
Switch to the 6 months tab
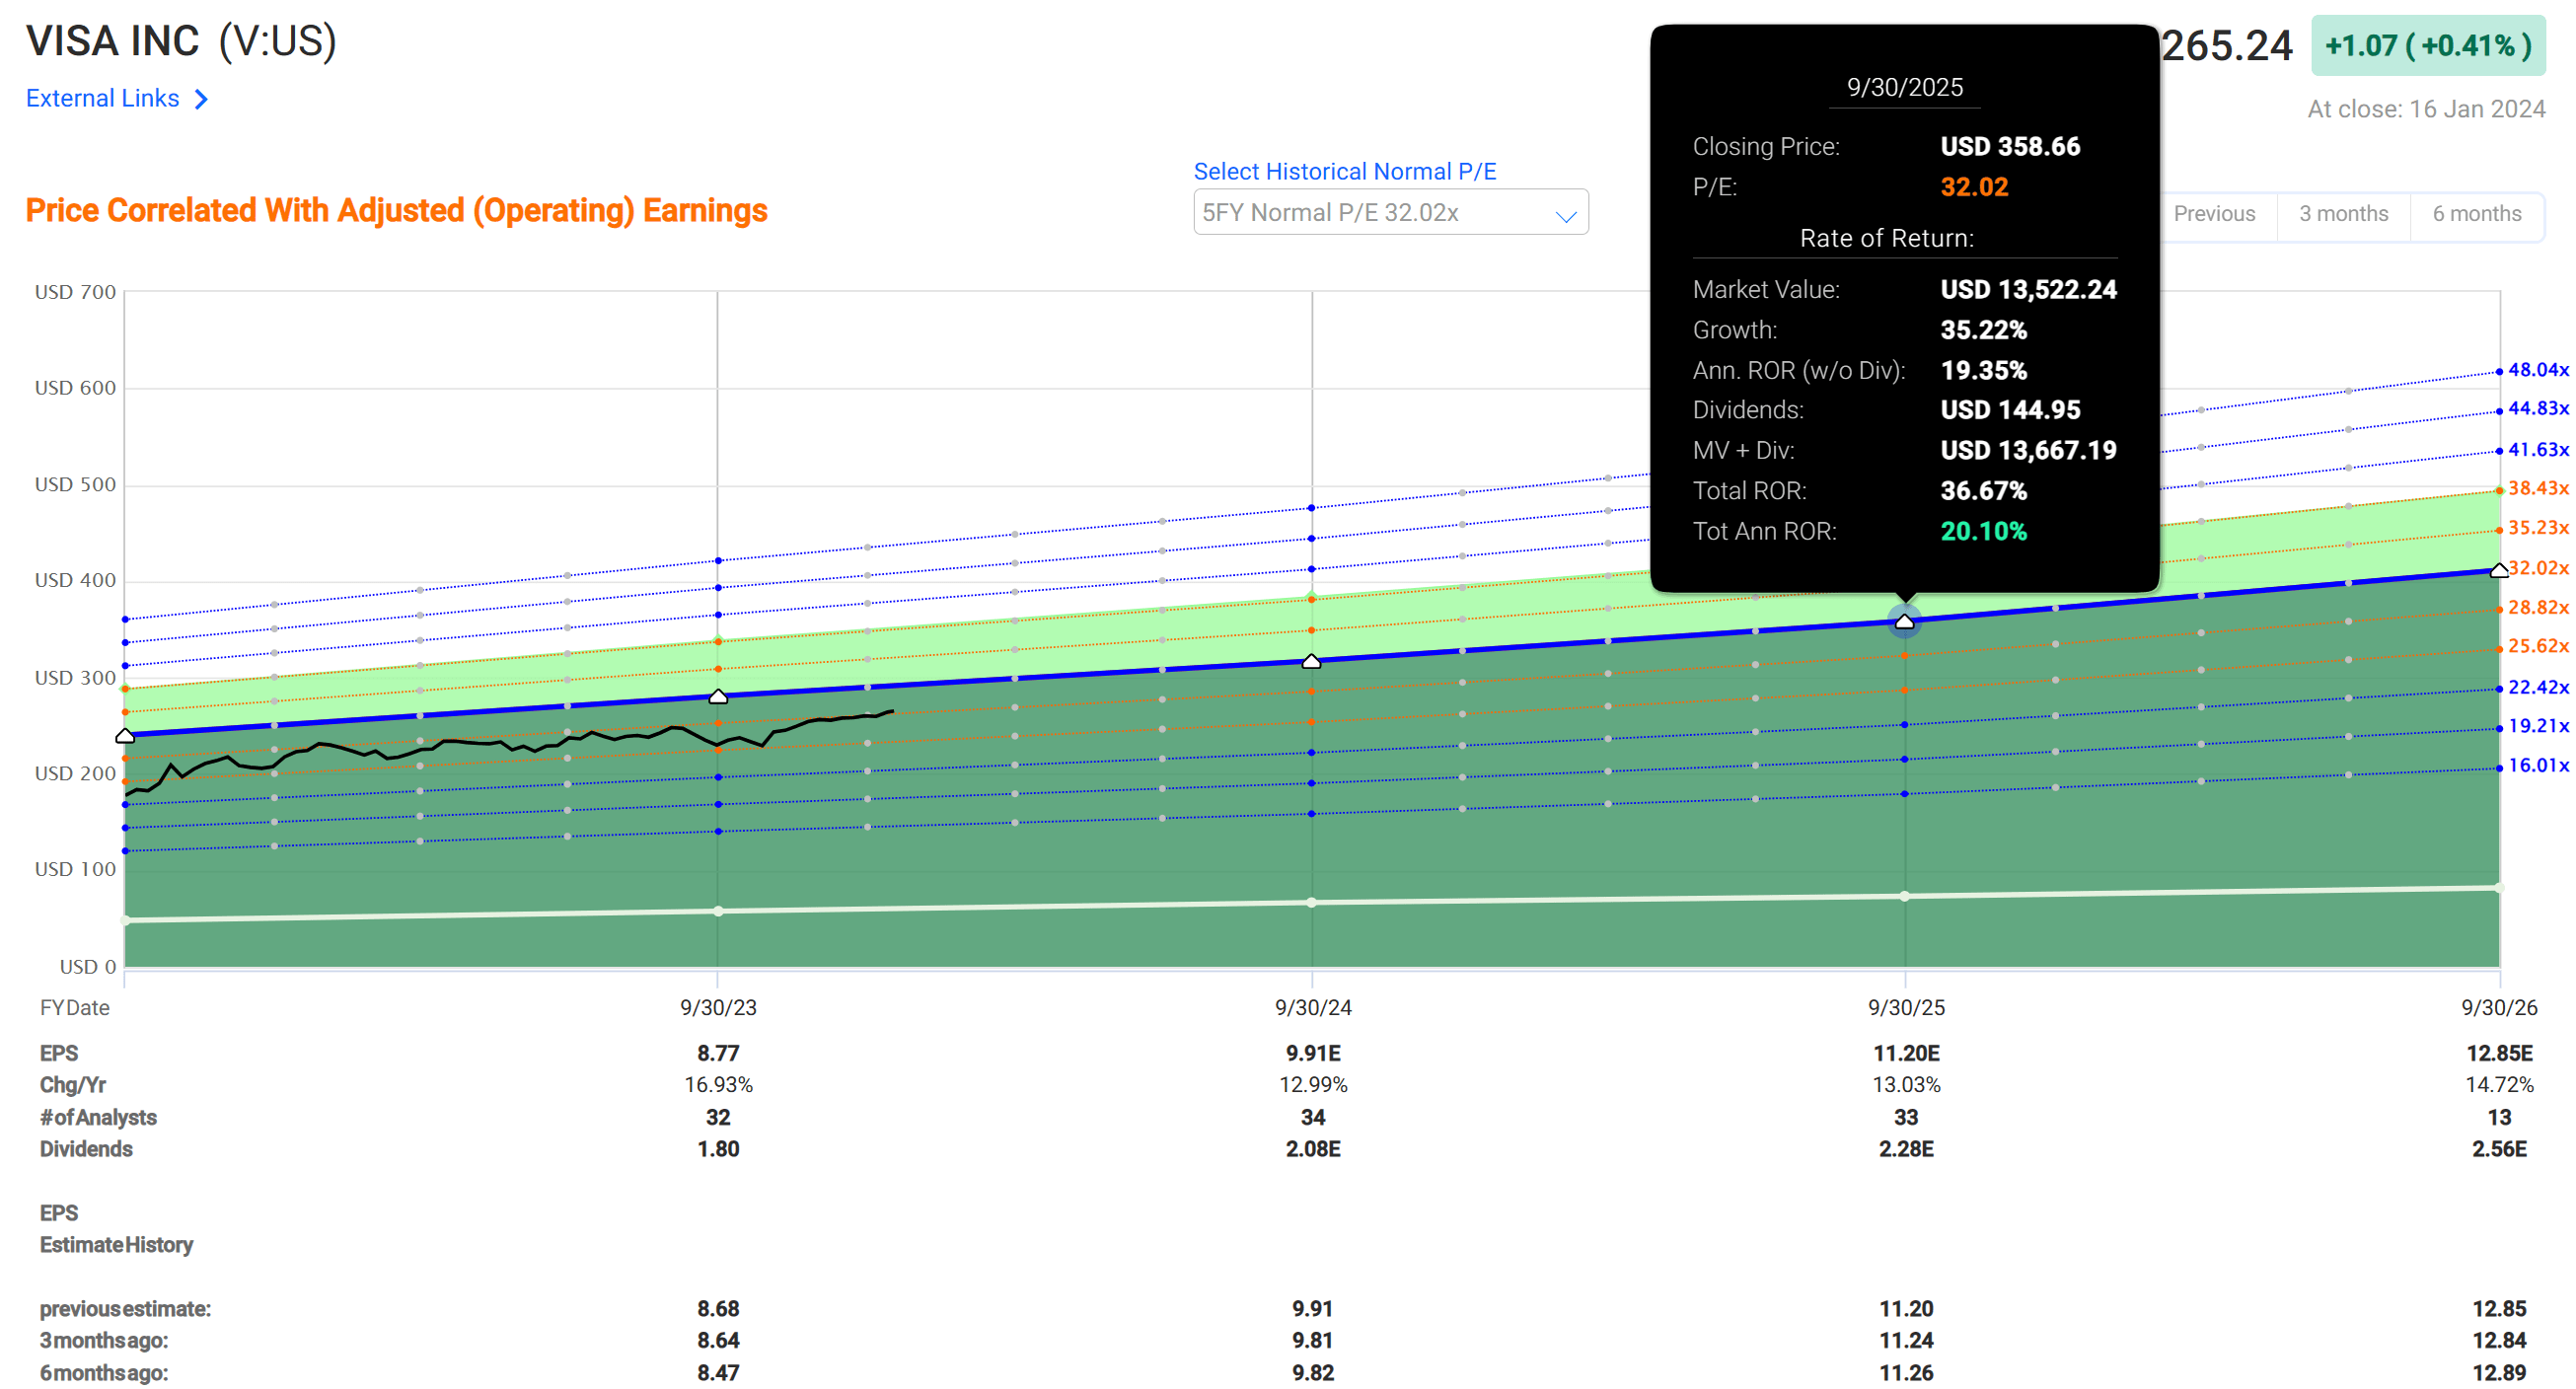tap(2476, 214)
